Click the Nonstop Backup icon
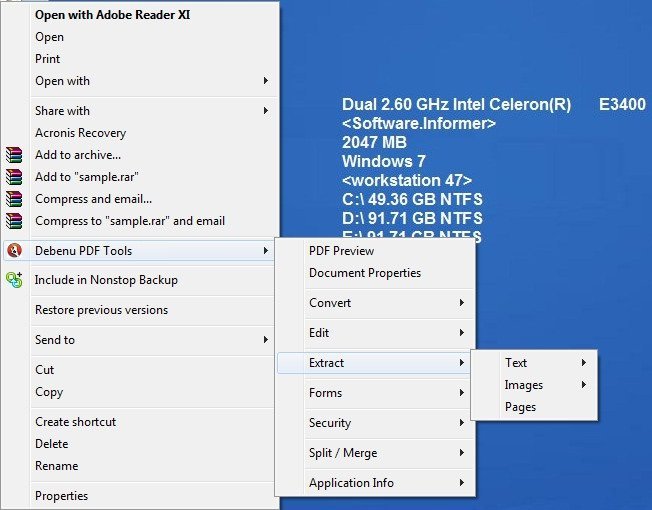652x510 pixels. tap(14, 280)
